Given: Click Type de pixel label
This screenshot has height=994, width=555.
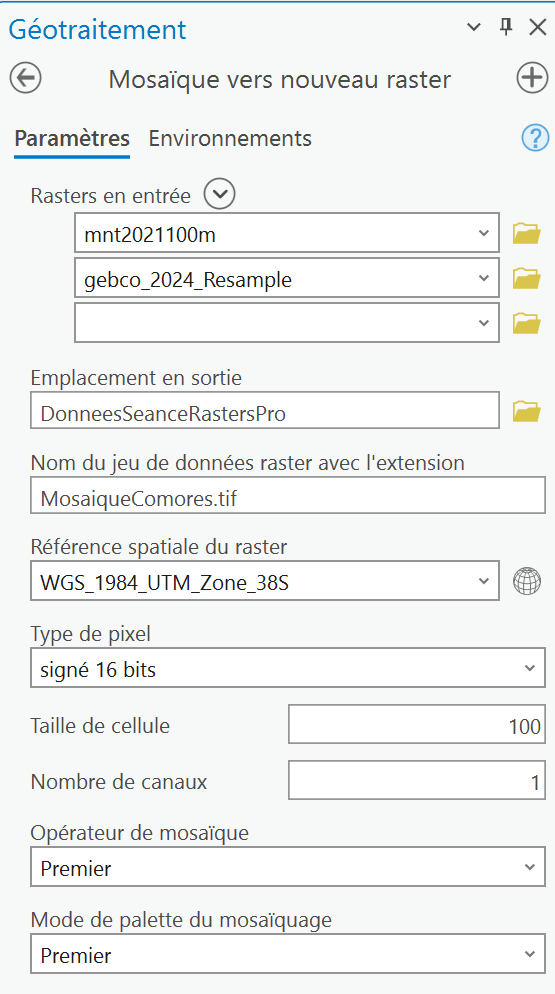Looking at the screenshot, I should pos(91,633).
